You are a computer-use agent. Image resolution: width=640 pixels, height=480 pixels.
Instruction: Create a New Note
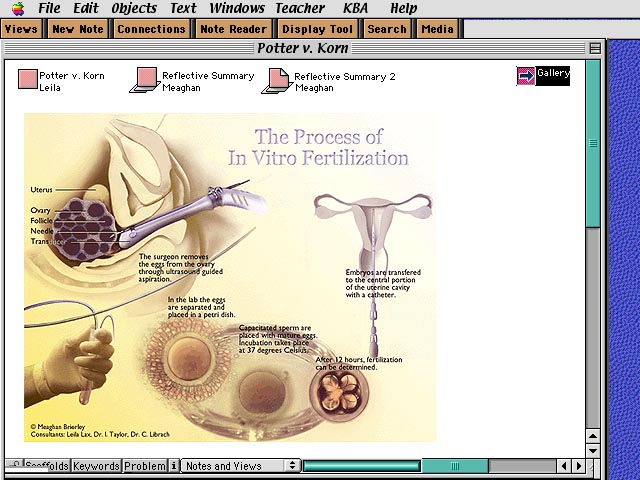point(78,29)
